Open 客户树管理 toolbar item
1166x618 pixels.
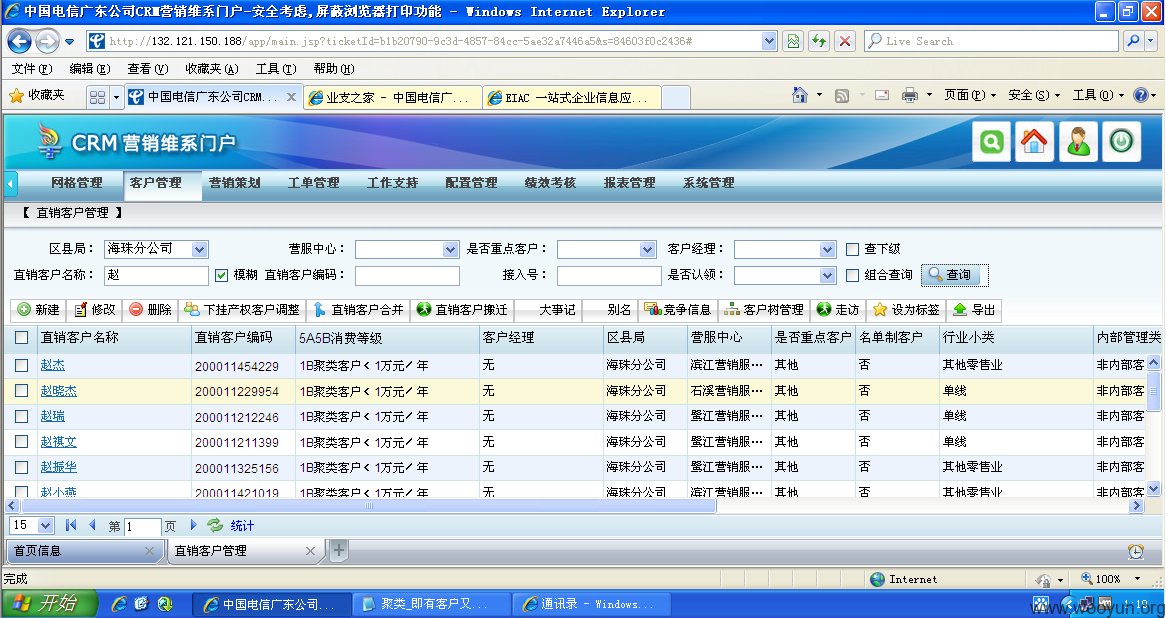click(x=764, y=309)
